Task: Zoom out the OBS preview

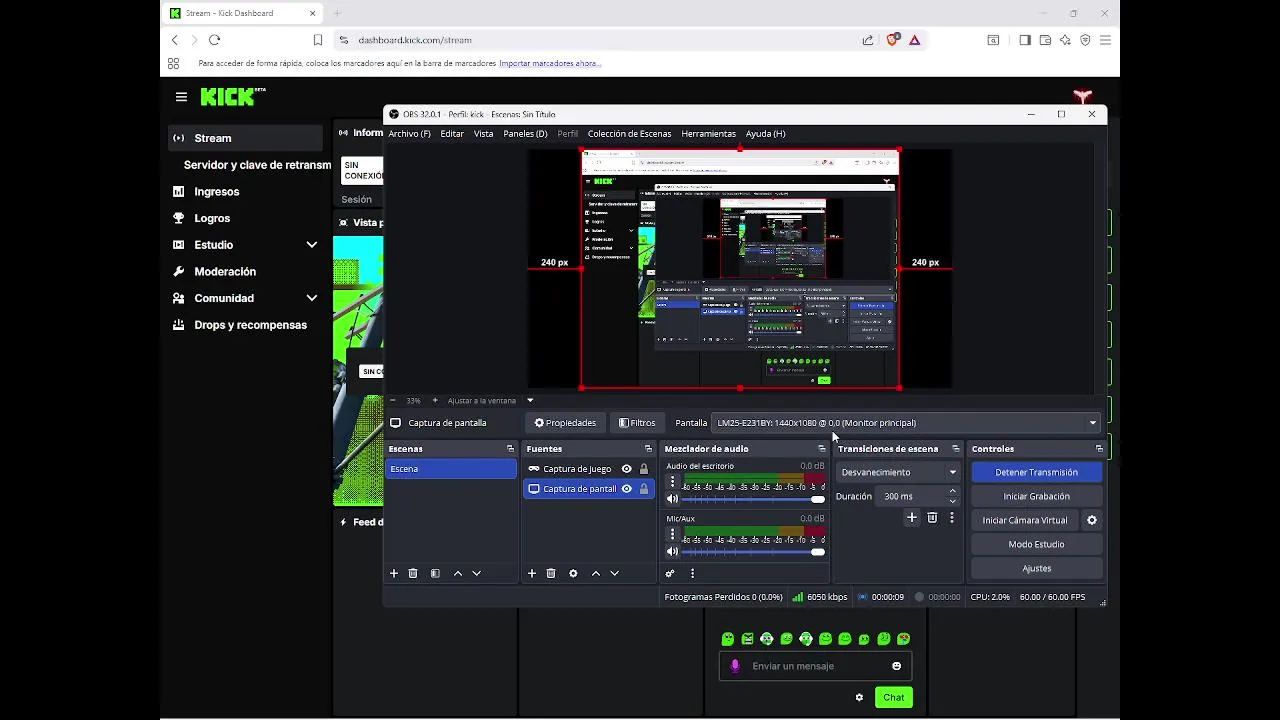Action: pos(394,400)
